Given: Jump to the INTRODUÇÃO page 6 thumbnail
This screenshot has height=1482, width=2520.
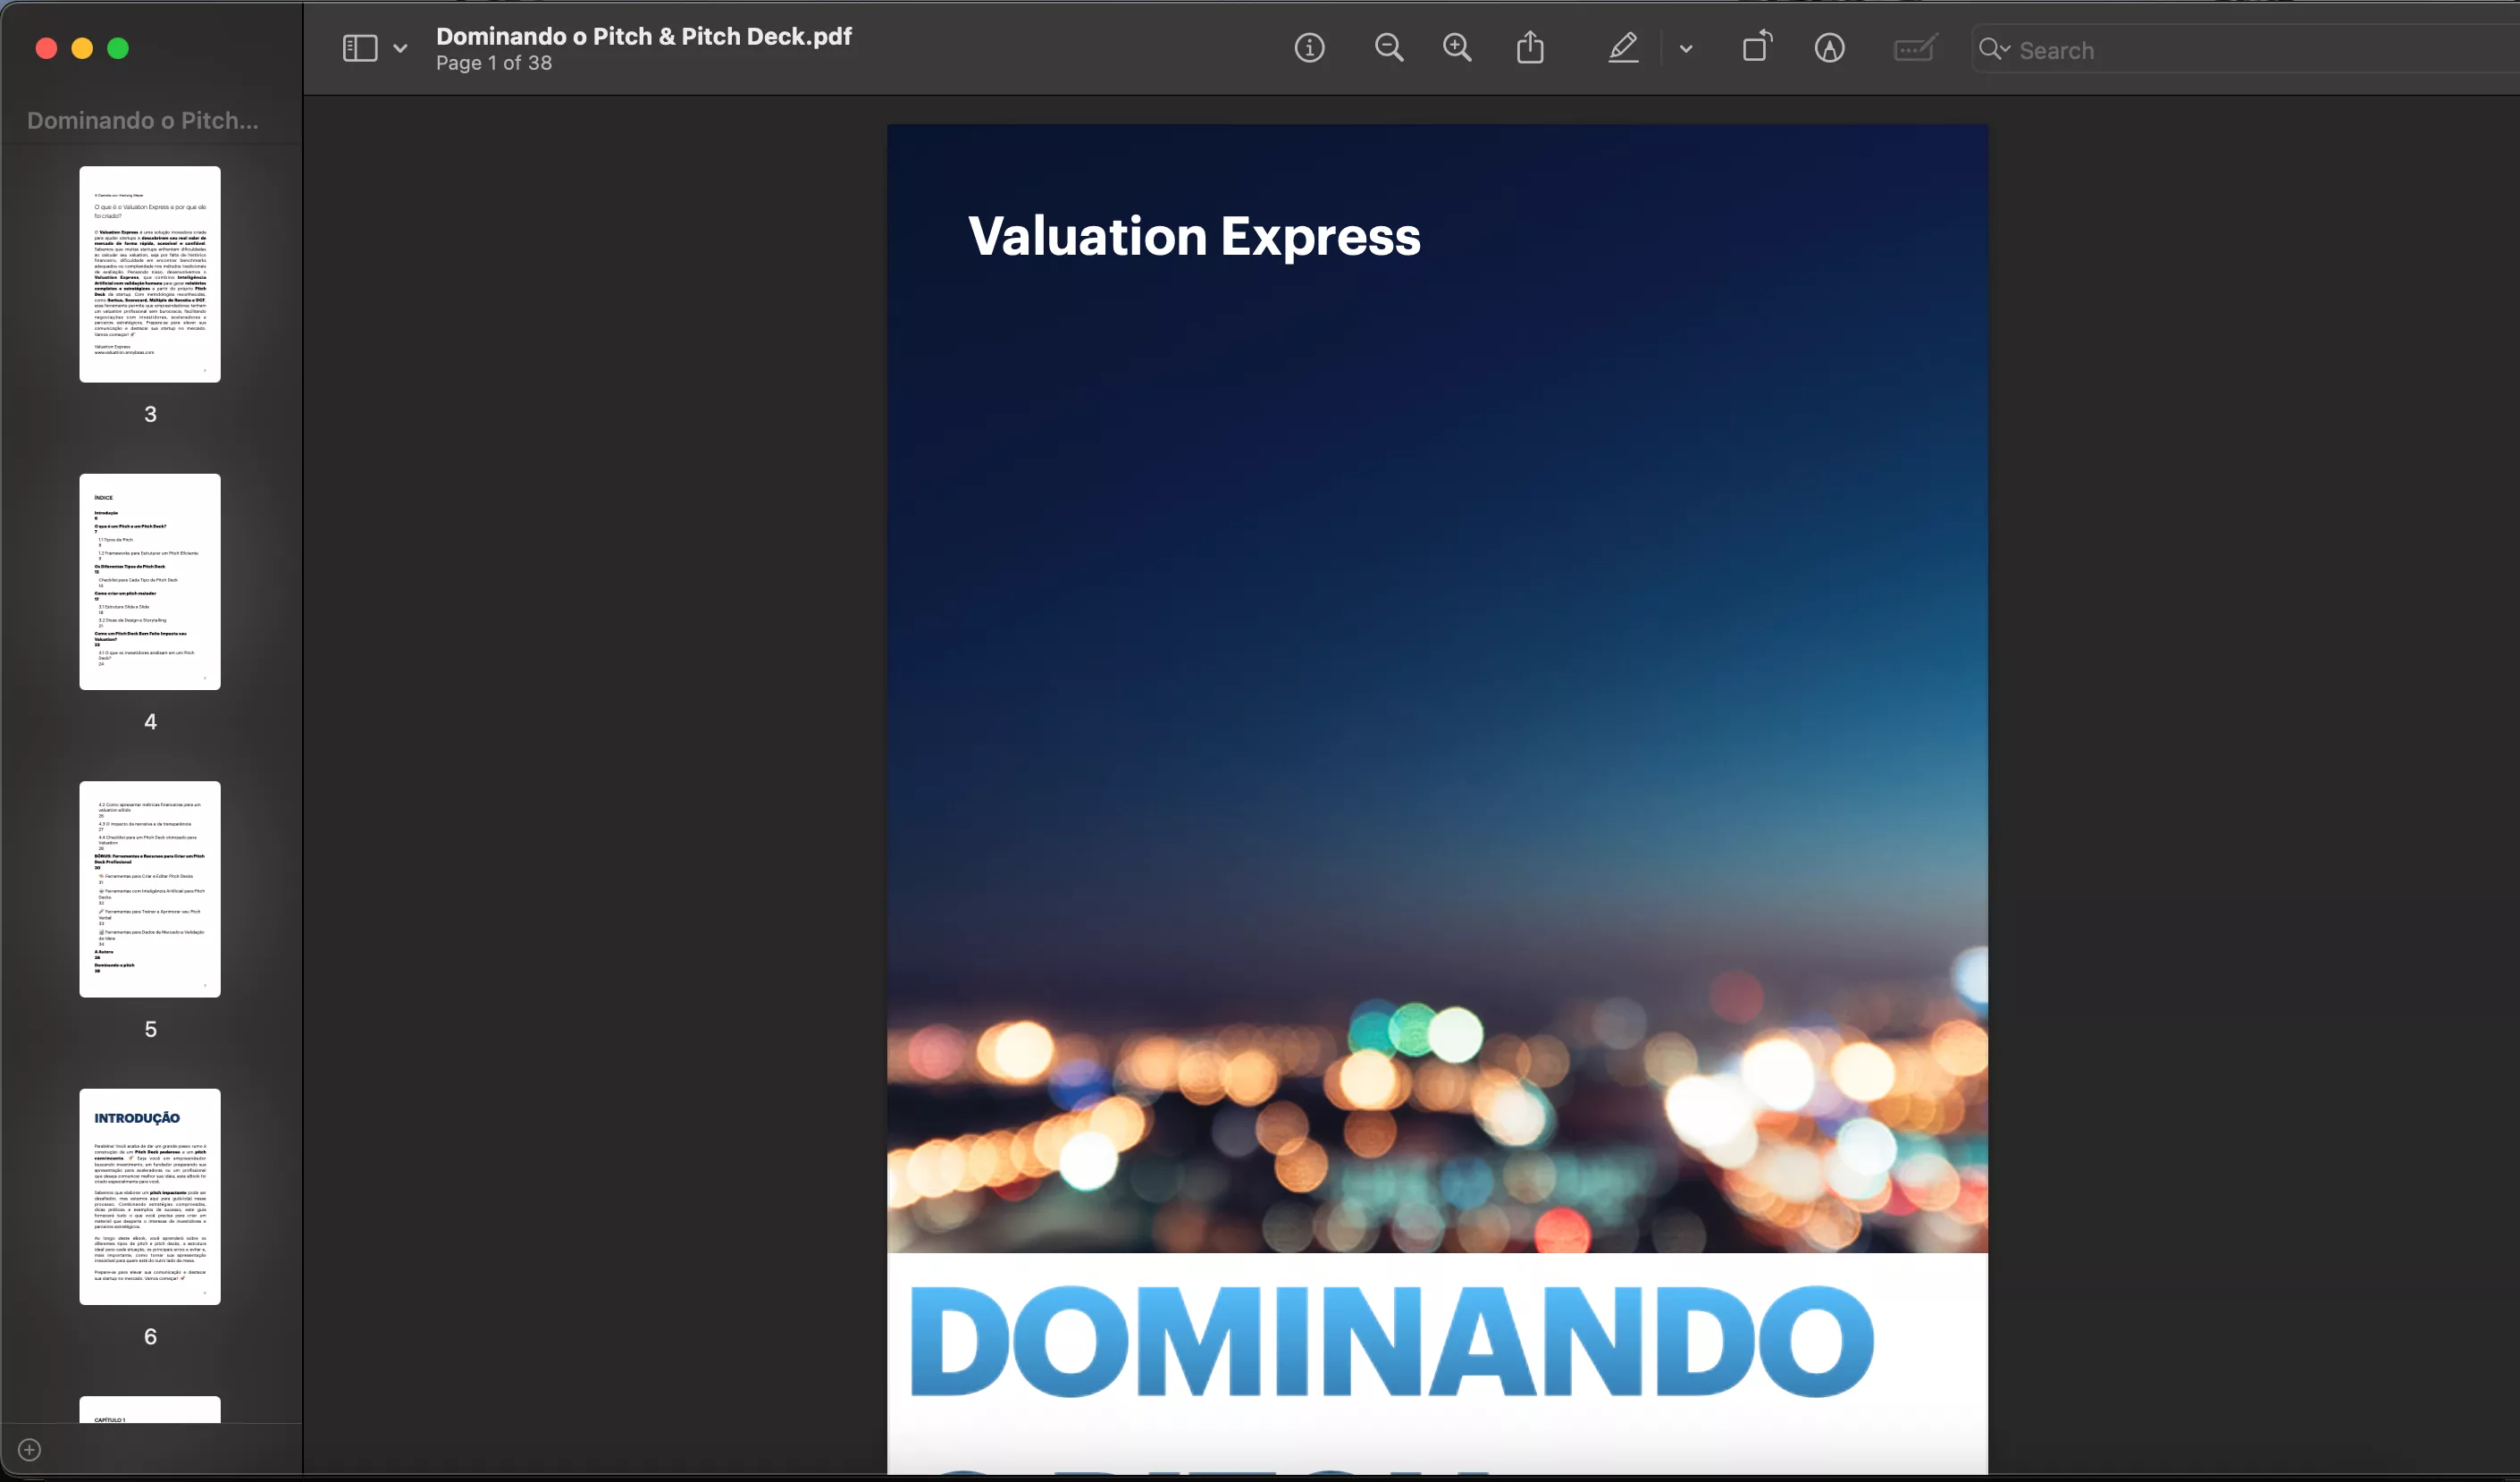Looking at the screenshot, I should pyautogui.click(x=150, y=1196).
